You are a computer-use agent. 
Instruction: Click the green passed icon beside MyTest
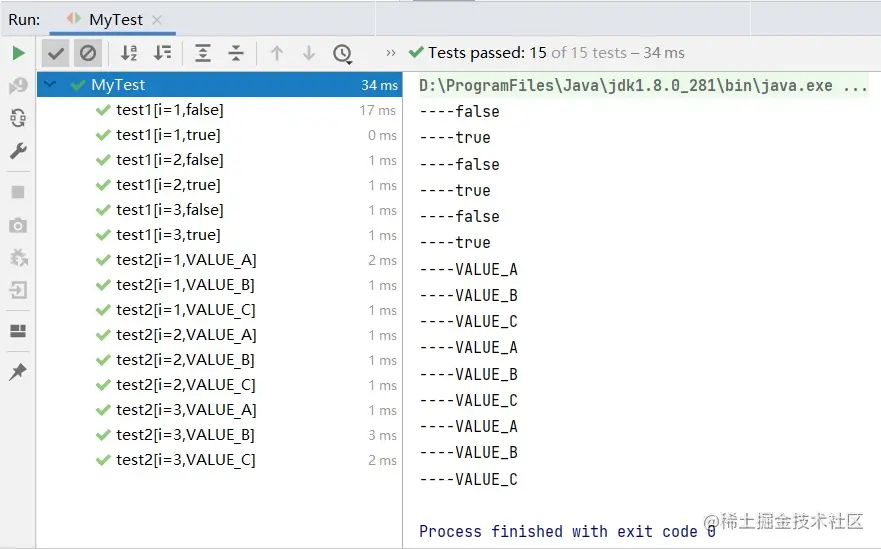78,85
